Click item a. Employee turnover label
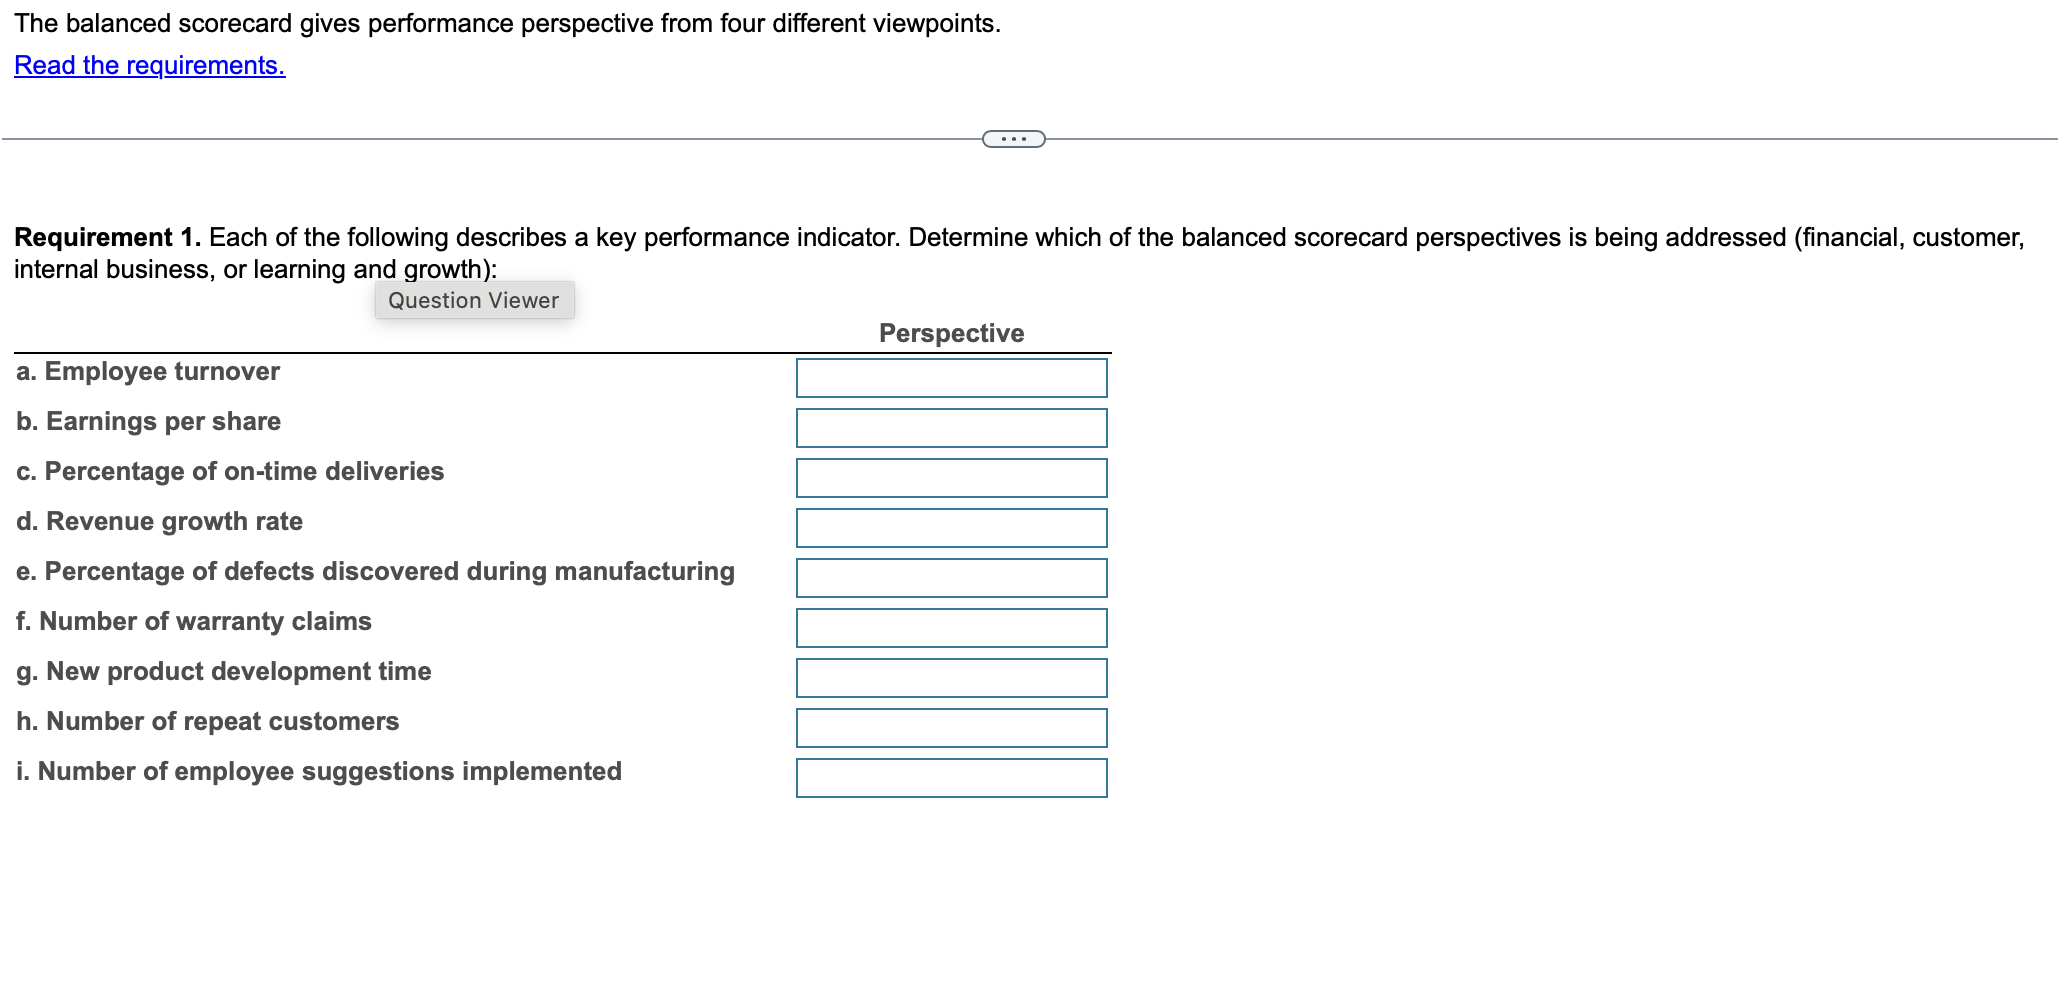 click(147, 371)
